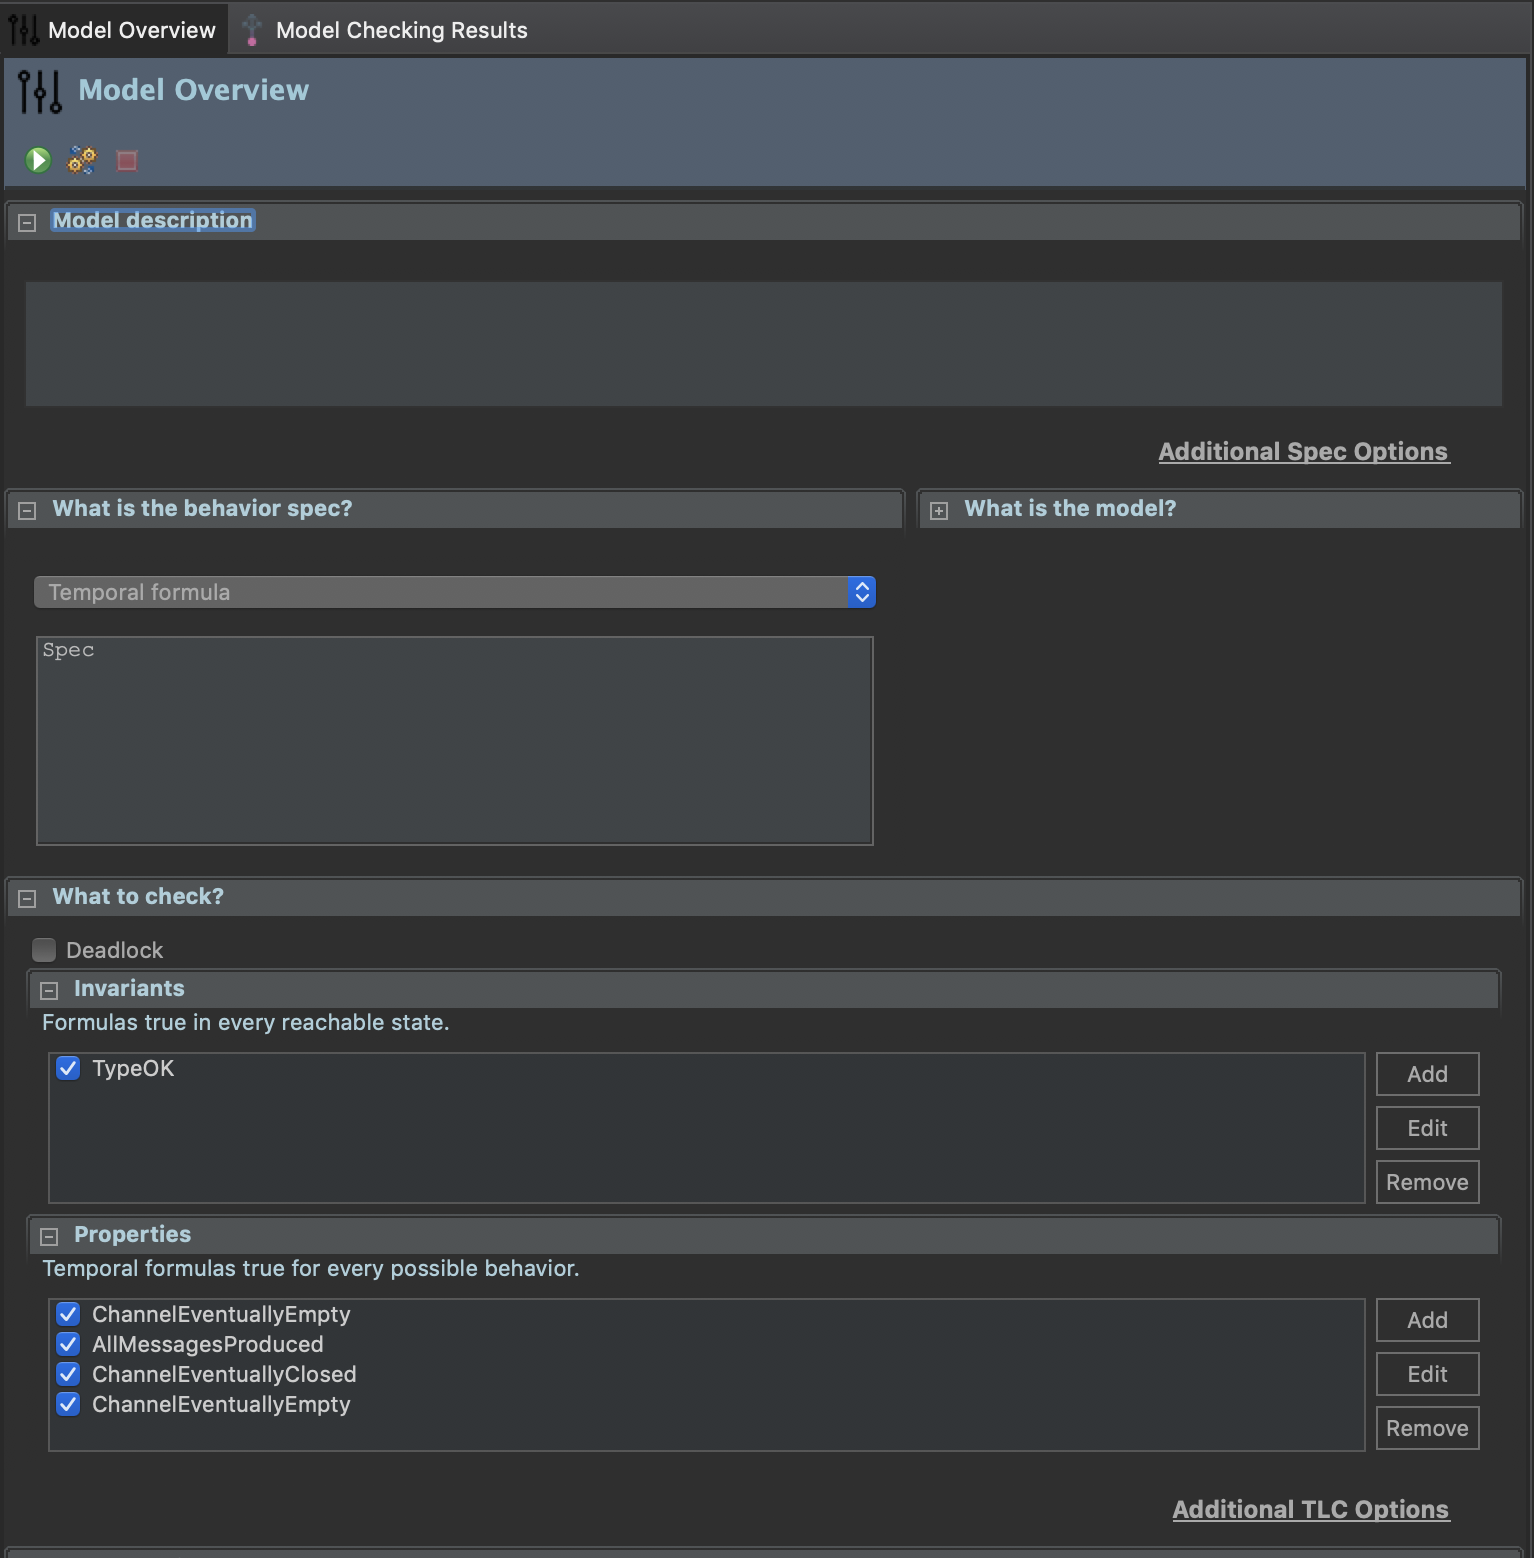Image resolution: width=1534 pixels, height=1558 pixels.
Task: Click into the model description text area
Action: pyautogui.click(x=763, y=343)
